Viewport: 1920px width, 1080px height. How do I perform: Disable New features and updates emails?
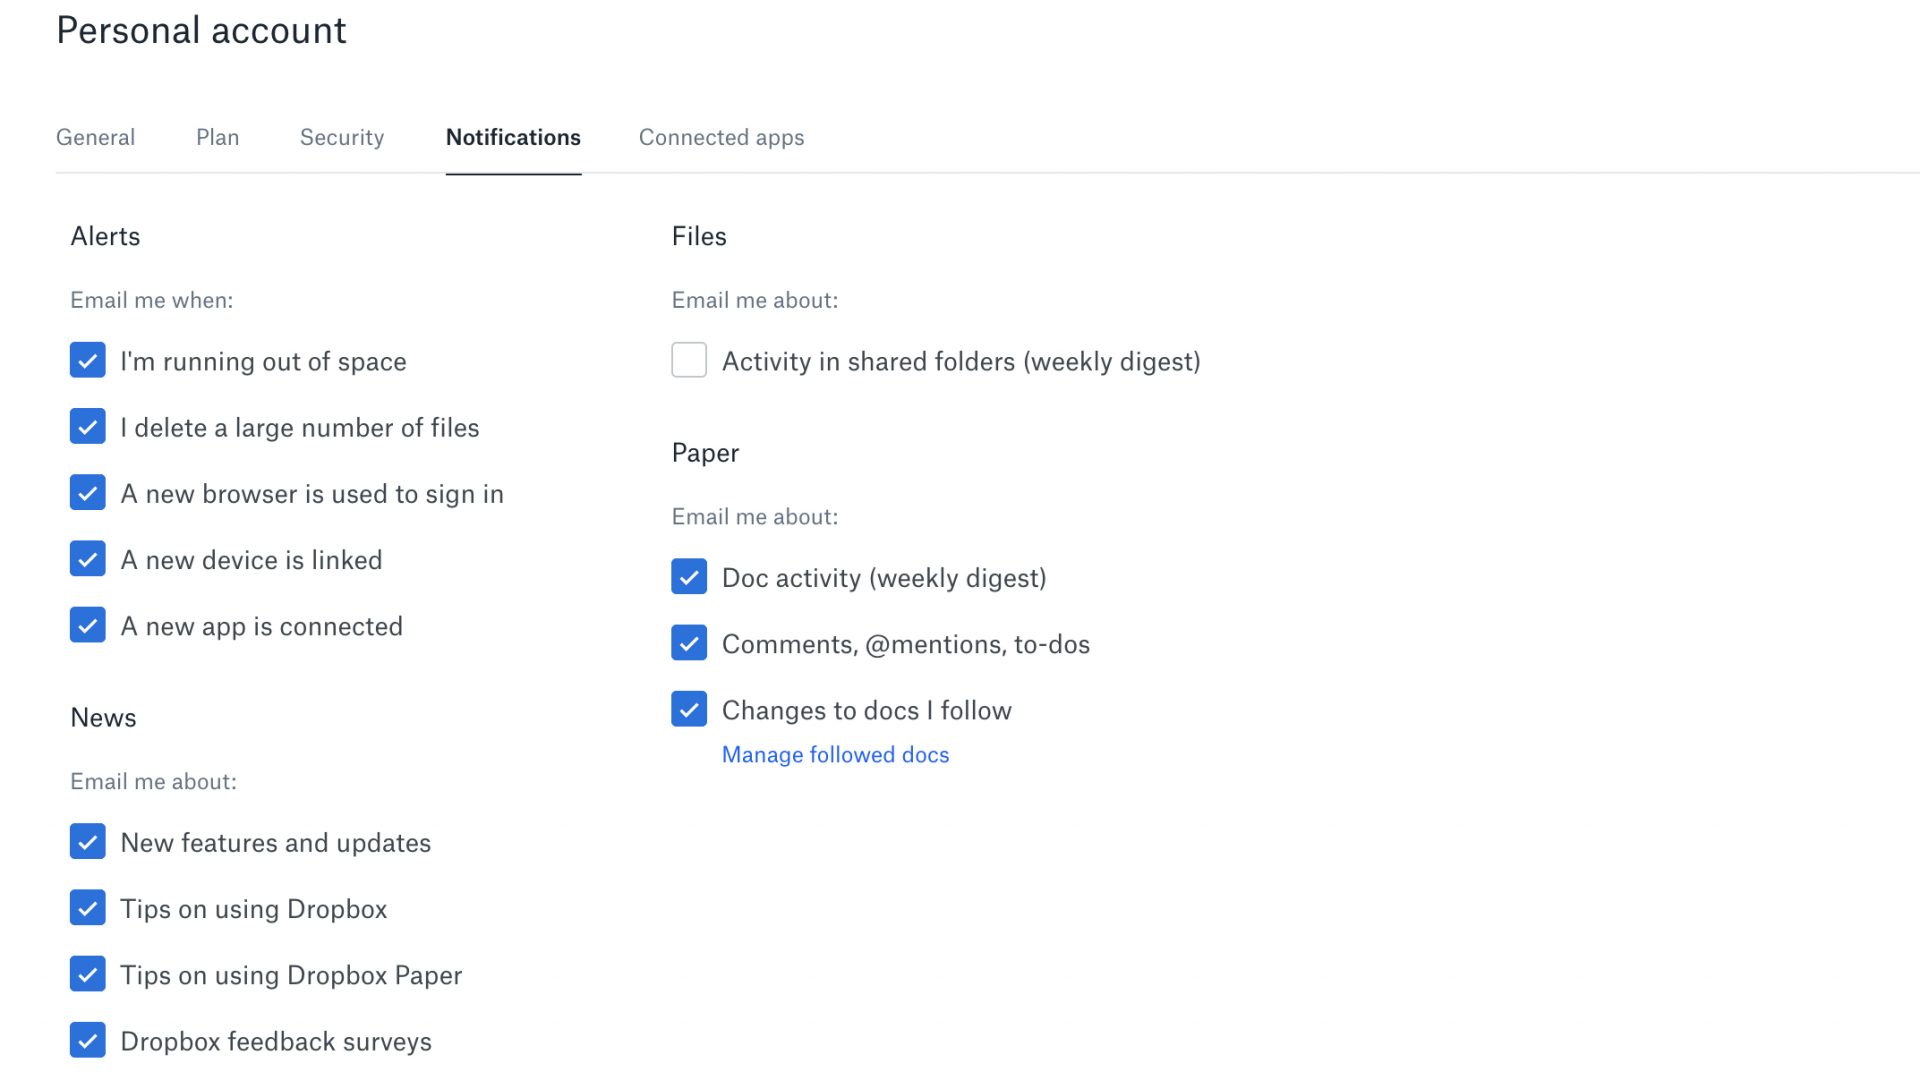coord(88,842)
